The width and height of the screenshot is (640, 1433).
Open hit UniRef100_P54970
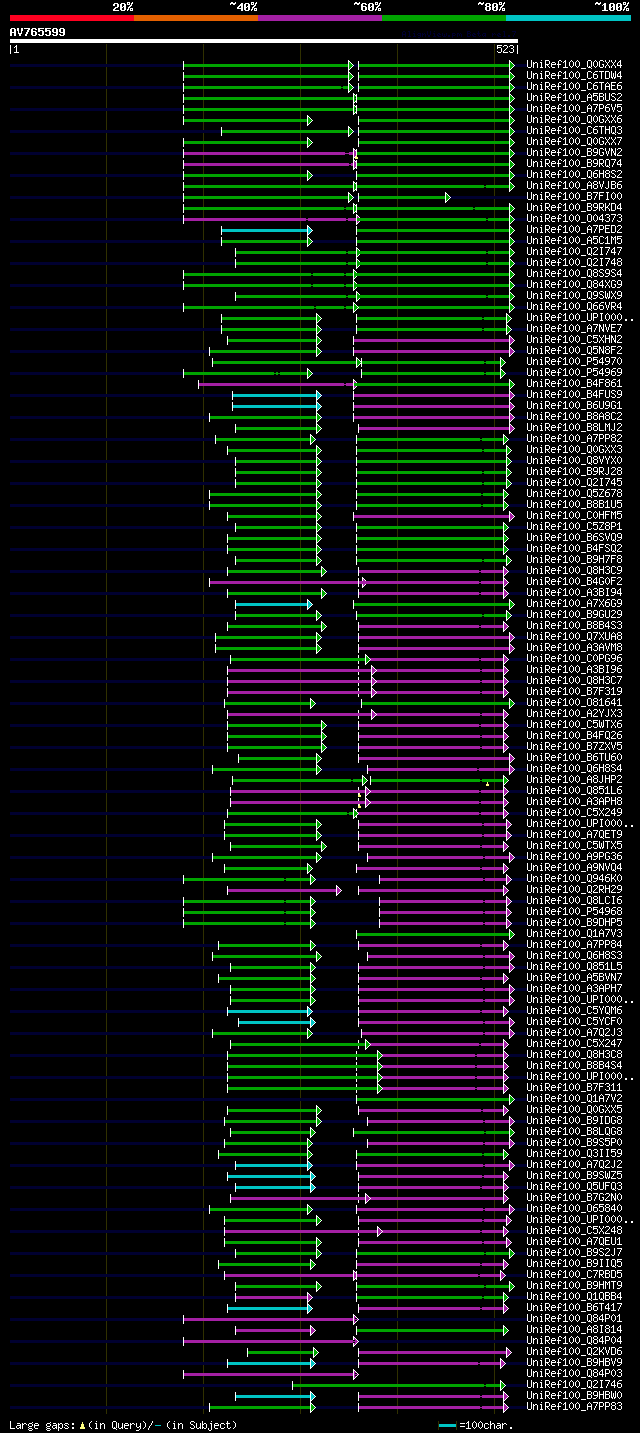pyautogui.click(x=574, y=361)
